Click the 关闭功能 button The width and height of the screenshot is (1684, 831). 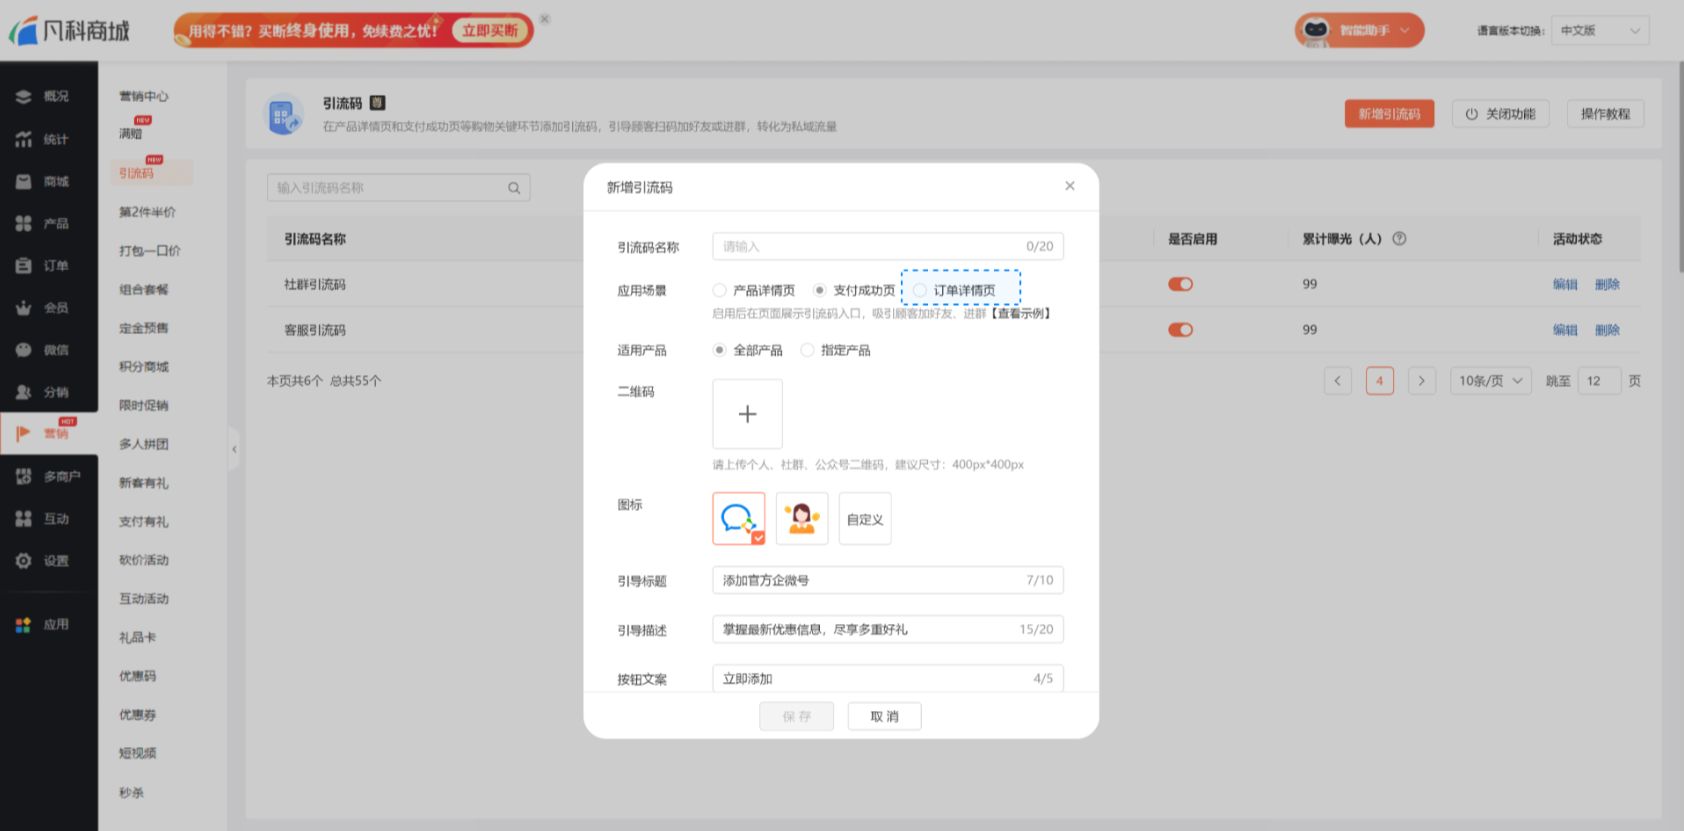[x=1500, y=114]
